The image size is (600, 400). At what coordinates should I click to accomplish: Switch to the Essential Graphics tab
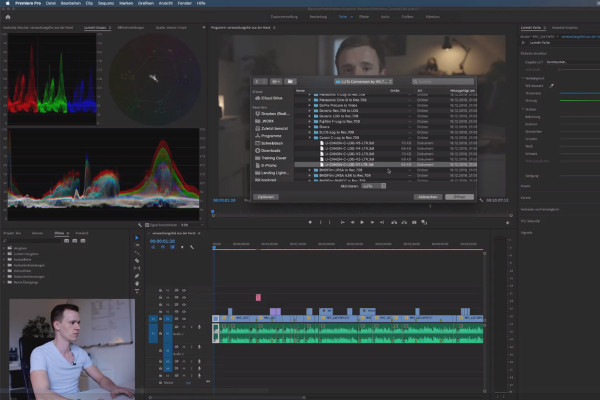565,28
